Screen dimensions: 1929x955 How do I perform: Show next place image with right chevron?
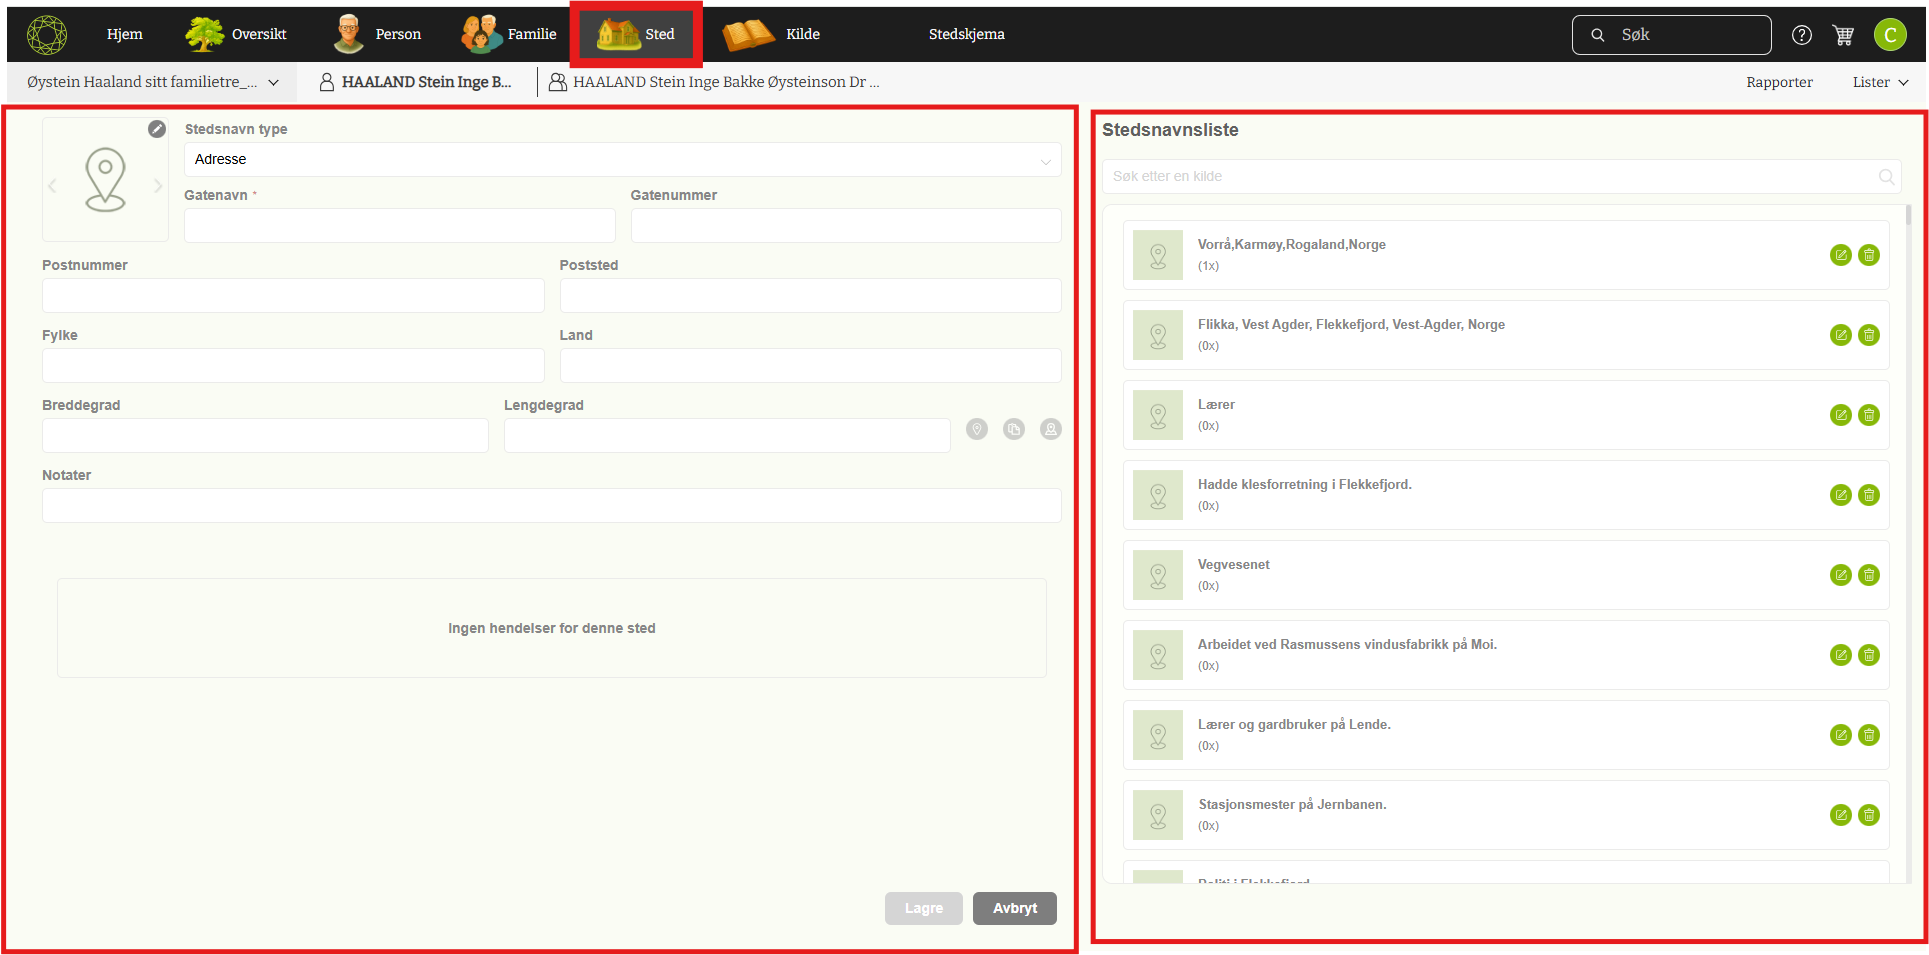coord(158,186)
